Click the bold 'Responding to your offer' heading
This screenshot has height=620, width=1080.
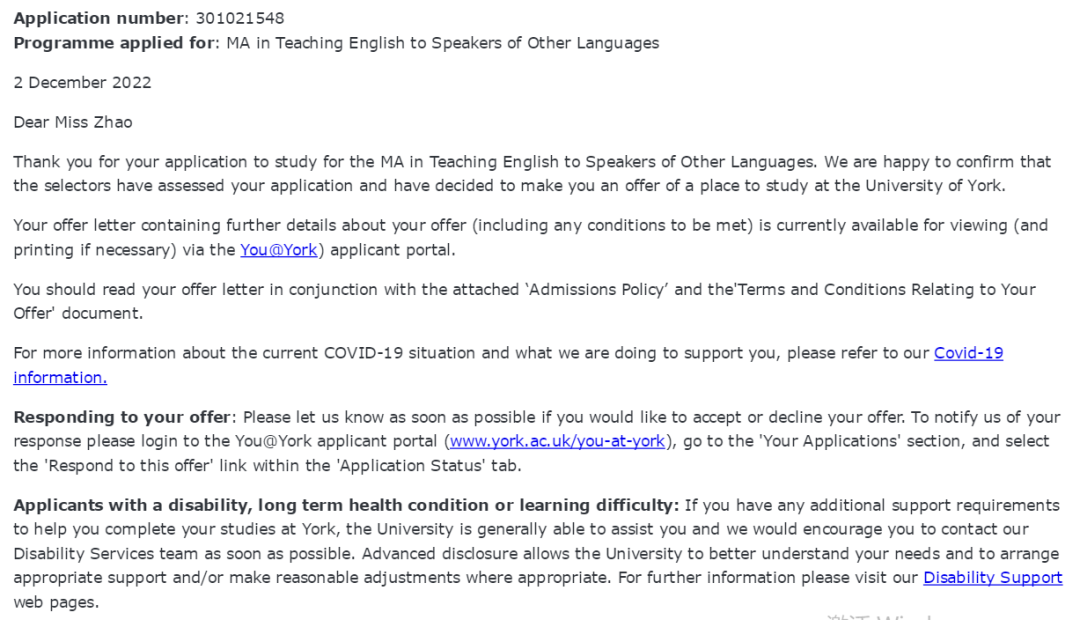[x=122, y=417]
